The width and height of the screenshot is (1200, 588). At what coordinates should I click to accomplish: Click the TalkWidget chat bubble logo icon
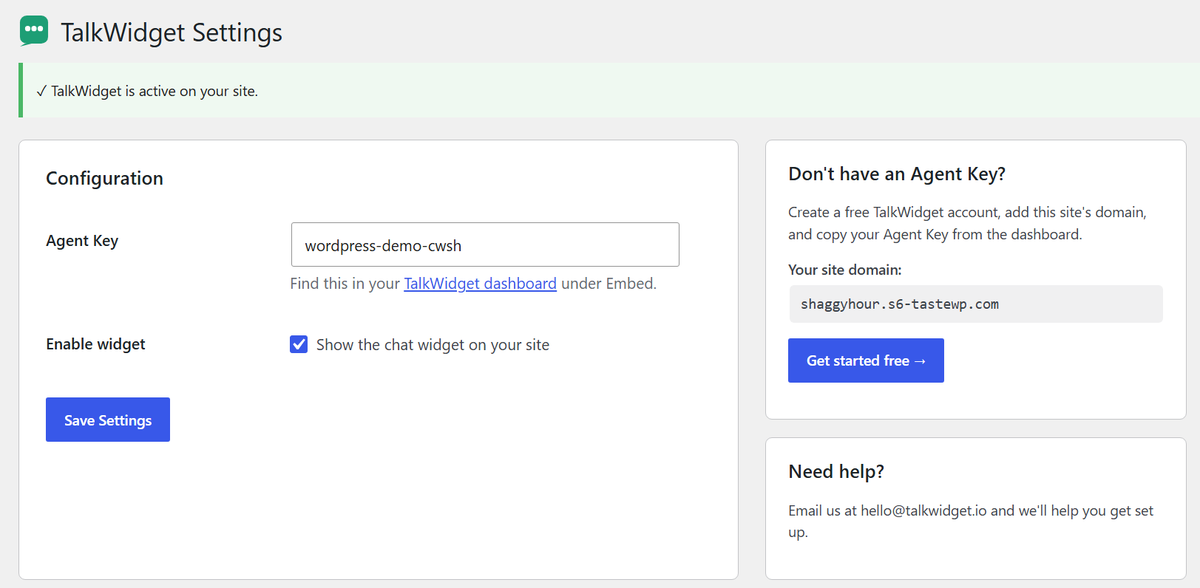pos(34,31)
